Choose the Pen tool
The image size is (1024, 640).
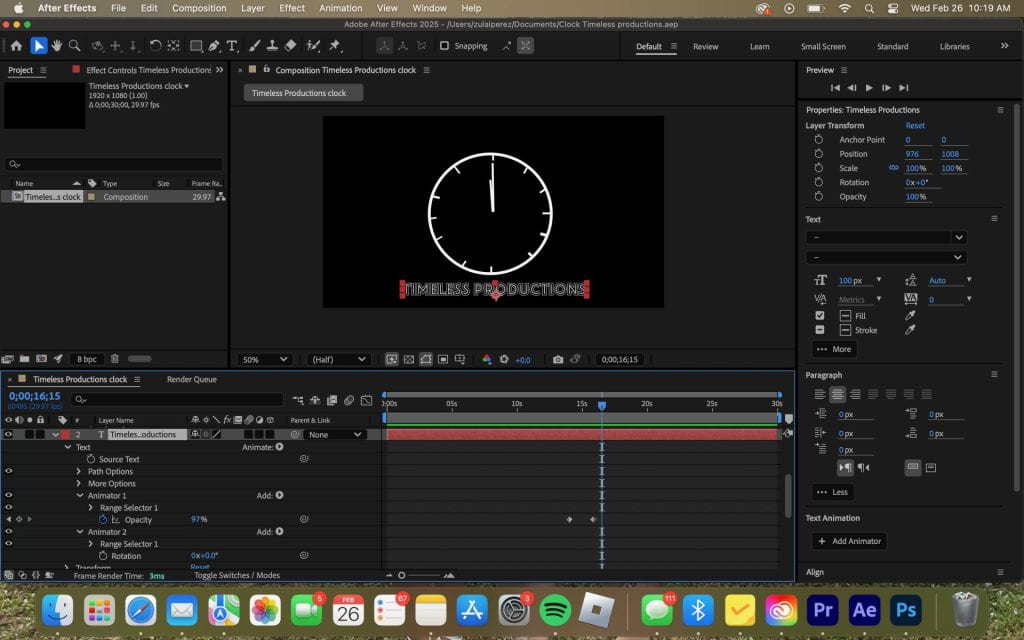click(x=214, y=46)
